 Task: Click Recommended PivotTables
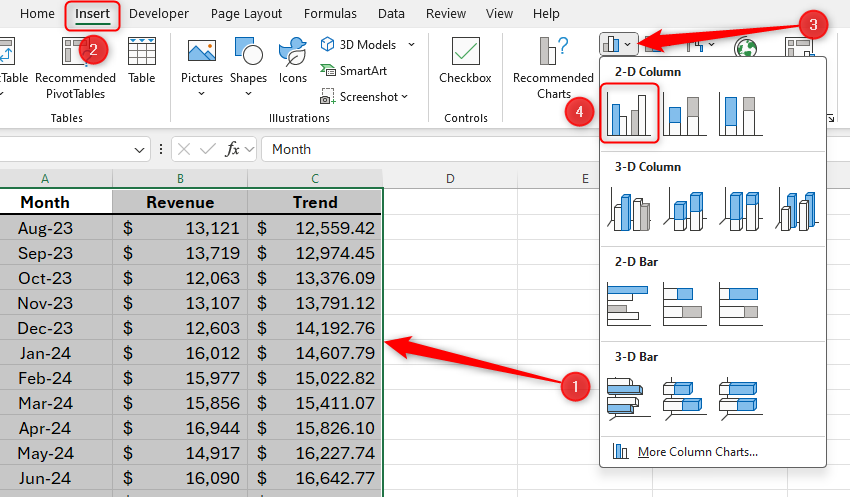75,68
